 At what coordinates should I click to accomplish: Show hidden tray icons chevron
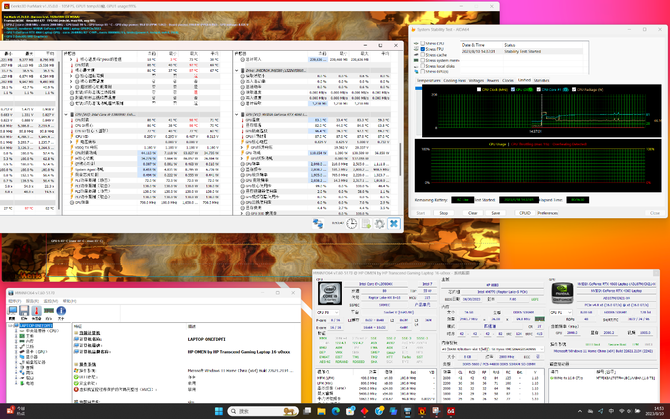(x=580, y=411)
